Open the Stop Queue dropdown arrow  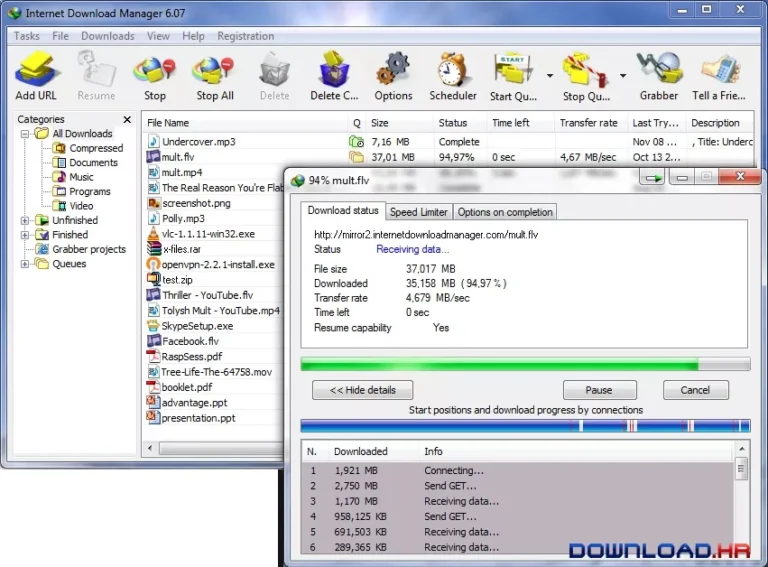coord(623,75)
